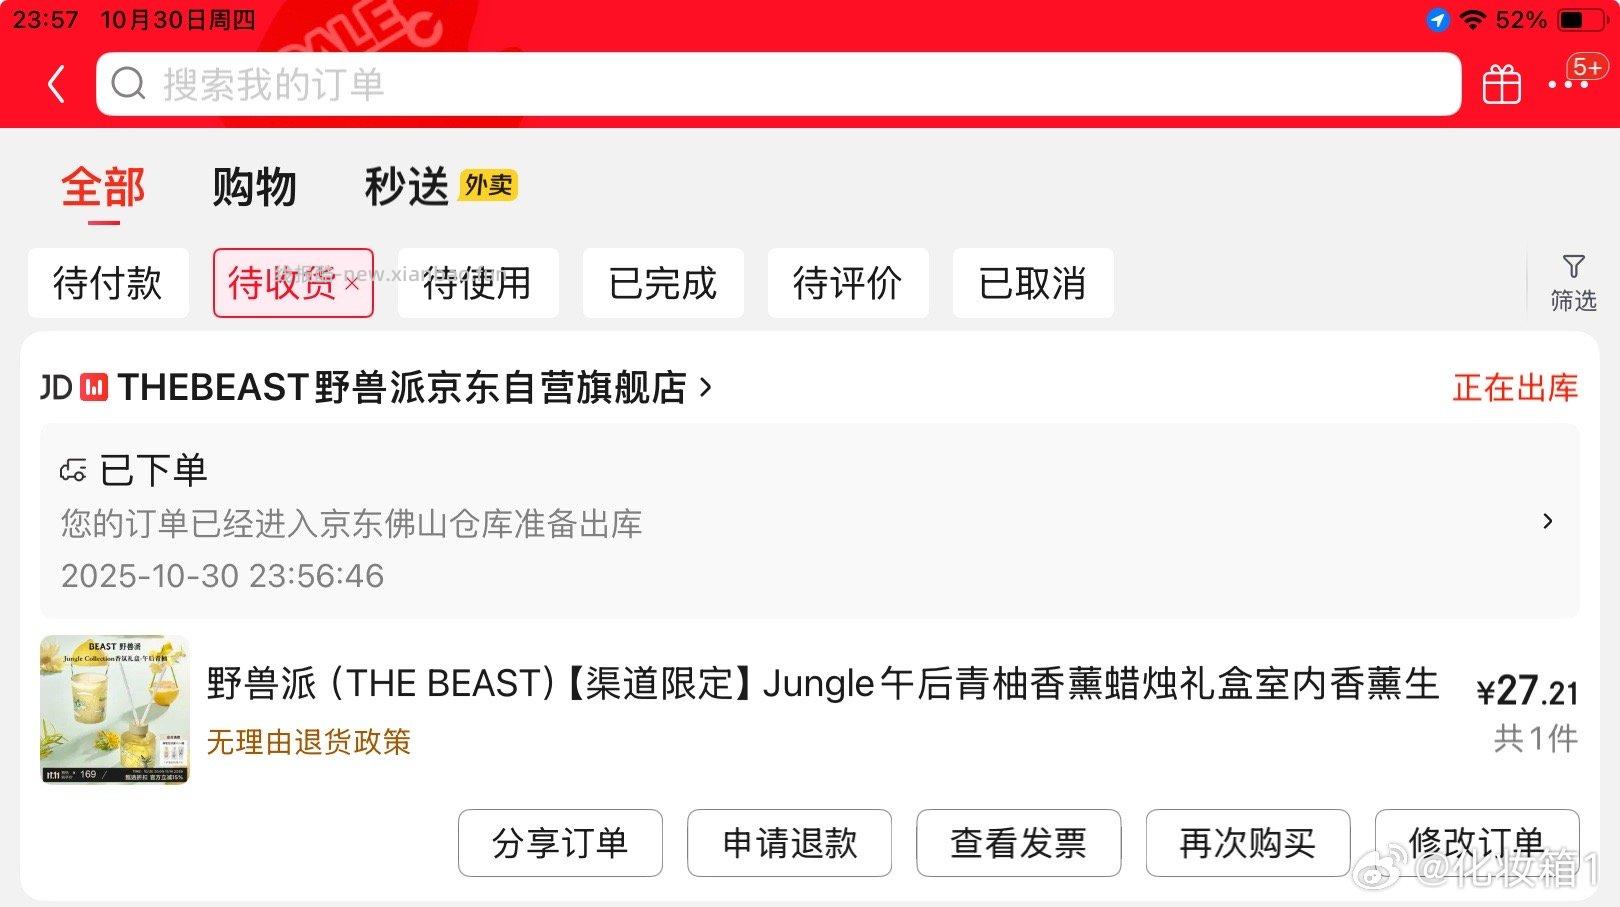Switch to the 秒送 外卖 tab
The height and width of the screenshot is (907, 1620).
point(441,186)
